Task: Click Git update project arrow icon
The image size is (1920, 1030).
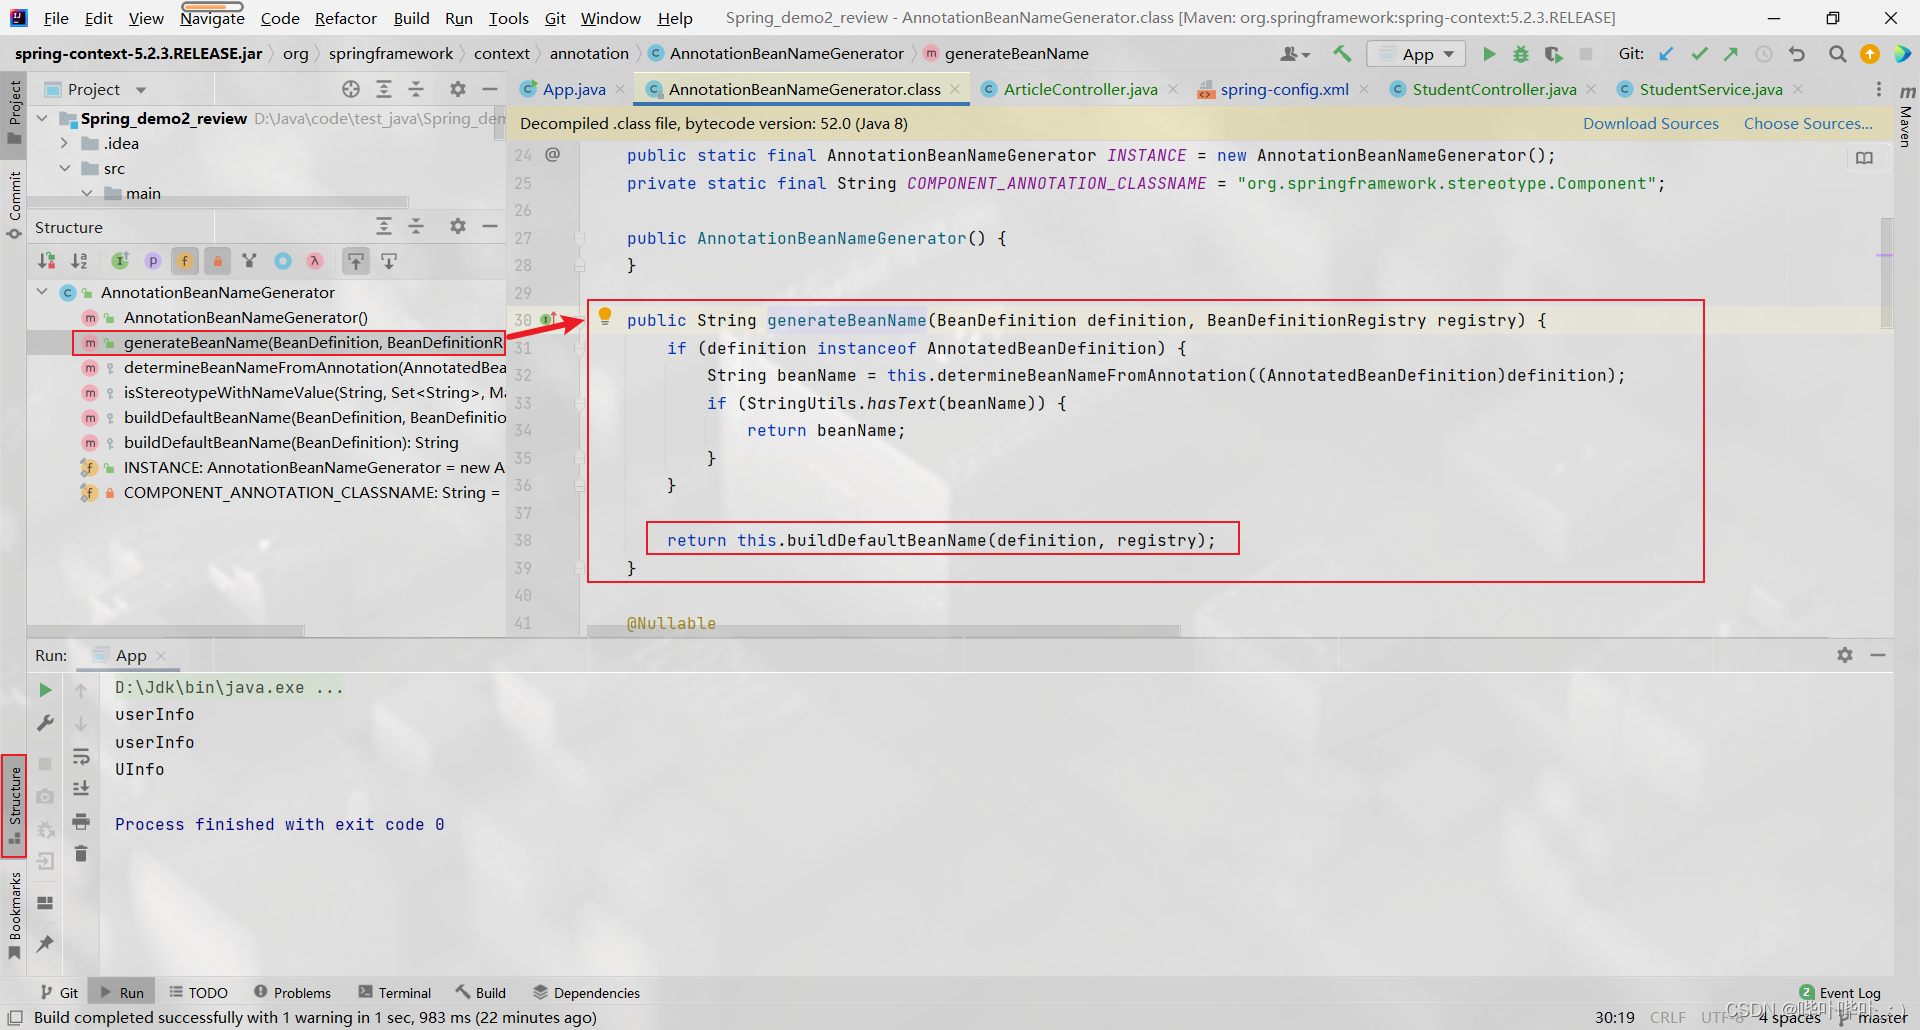Action: [1666, 54]
